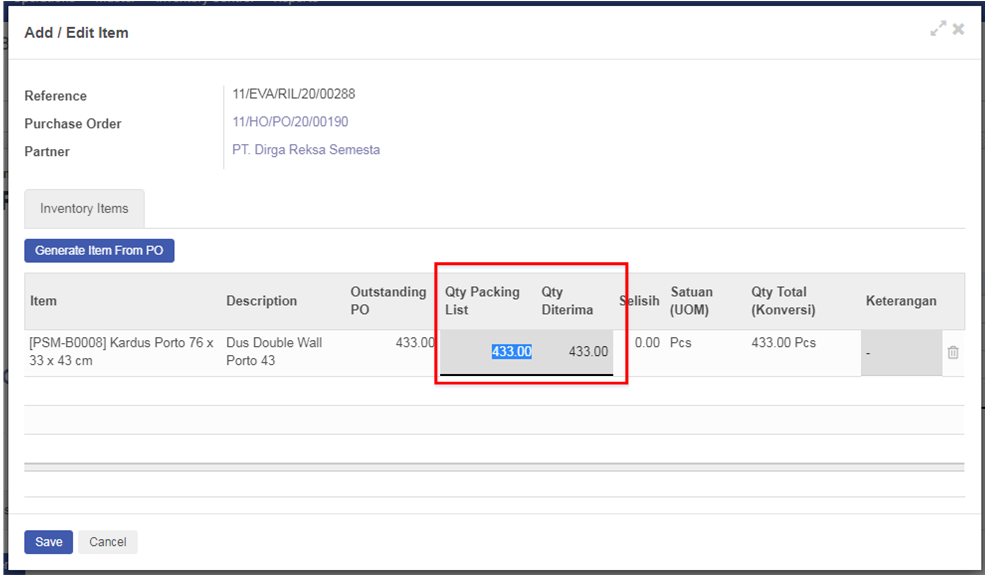Click Generate Item From PO button
This screenshot has height=576, width=988.
click(x=99, y=250)
